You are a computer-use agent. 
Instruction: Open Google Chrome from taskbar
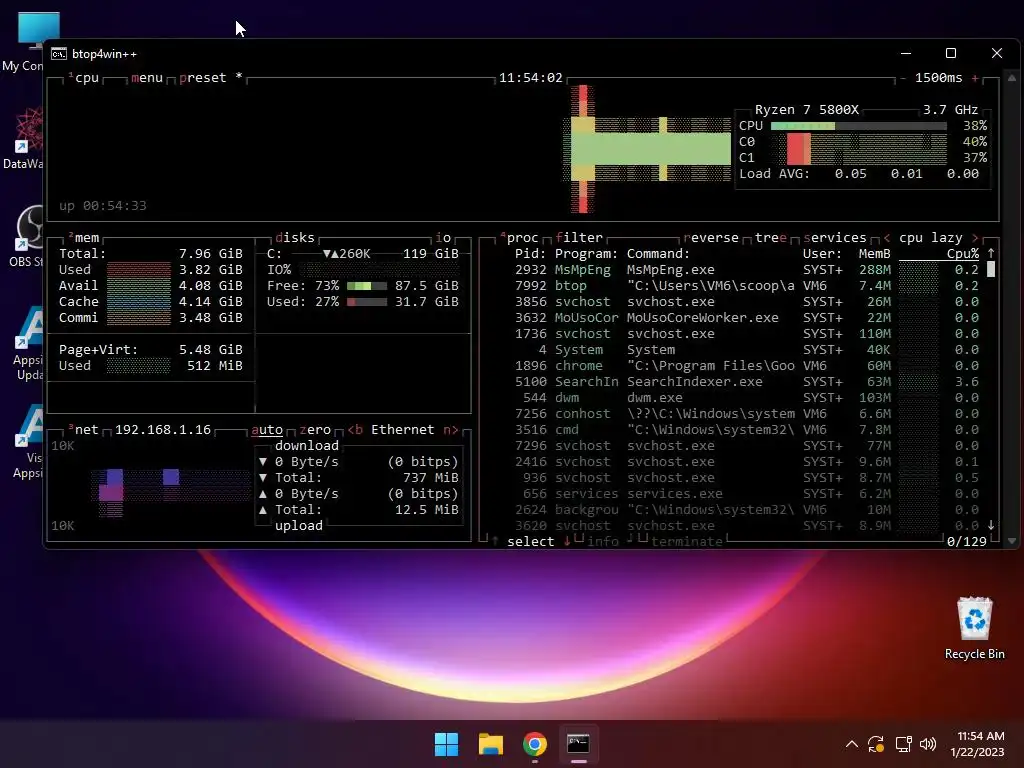(x=535, y=744)
